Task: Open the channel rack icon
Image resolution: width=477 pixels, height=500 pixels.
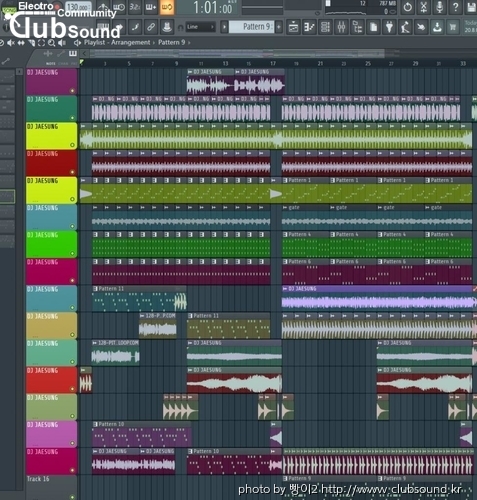Action: [x=325, y=27]
